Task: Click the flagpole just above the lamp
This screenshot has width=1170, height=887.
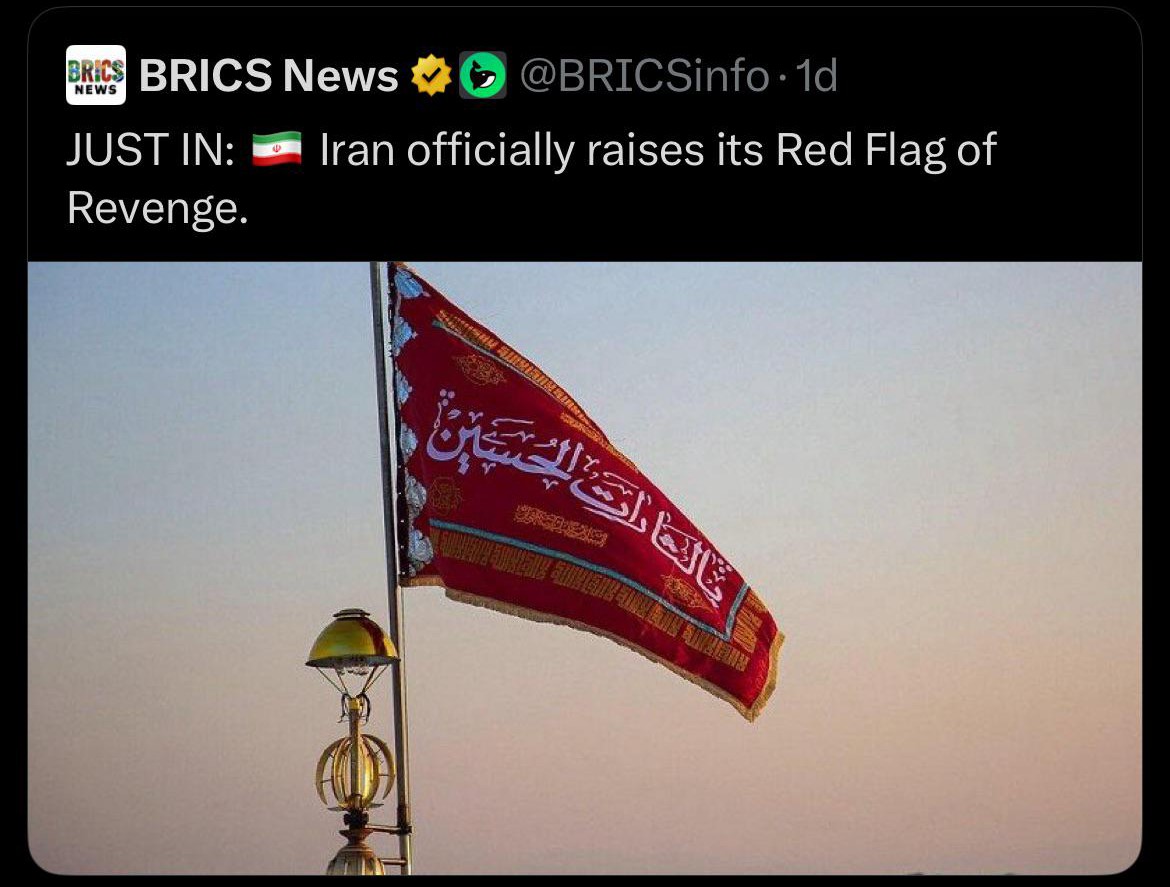Action: pyautogui.click(x=389, y=522)
